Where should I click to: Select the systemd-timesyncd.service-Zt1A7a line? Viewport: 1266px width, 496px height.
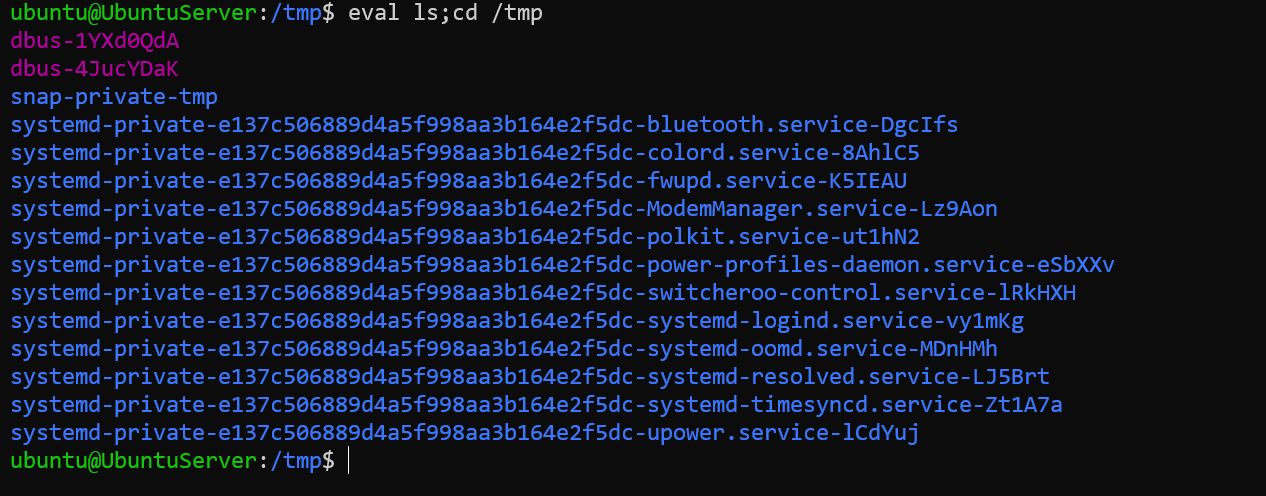point(536,406)
